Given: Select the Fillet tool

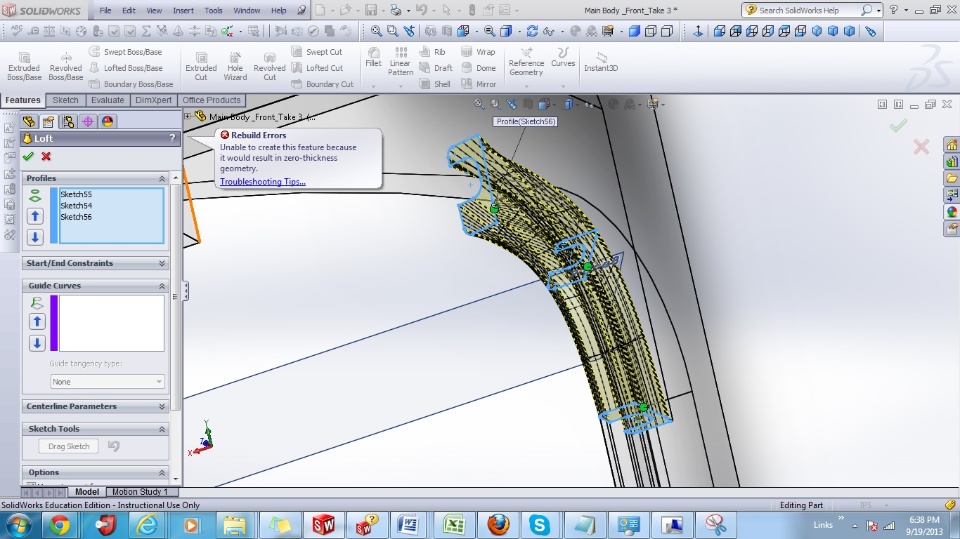Looking at the screenshot, I should pos(373,57).
